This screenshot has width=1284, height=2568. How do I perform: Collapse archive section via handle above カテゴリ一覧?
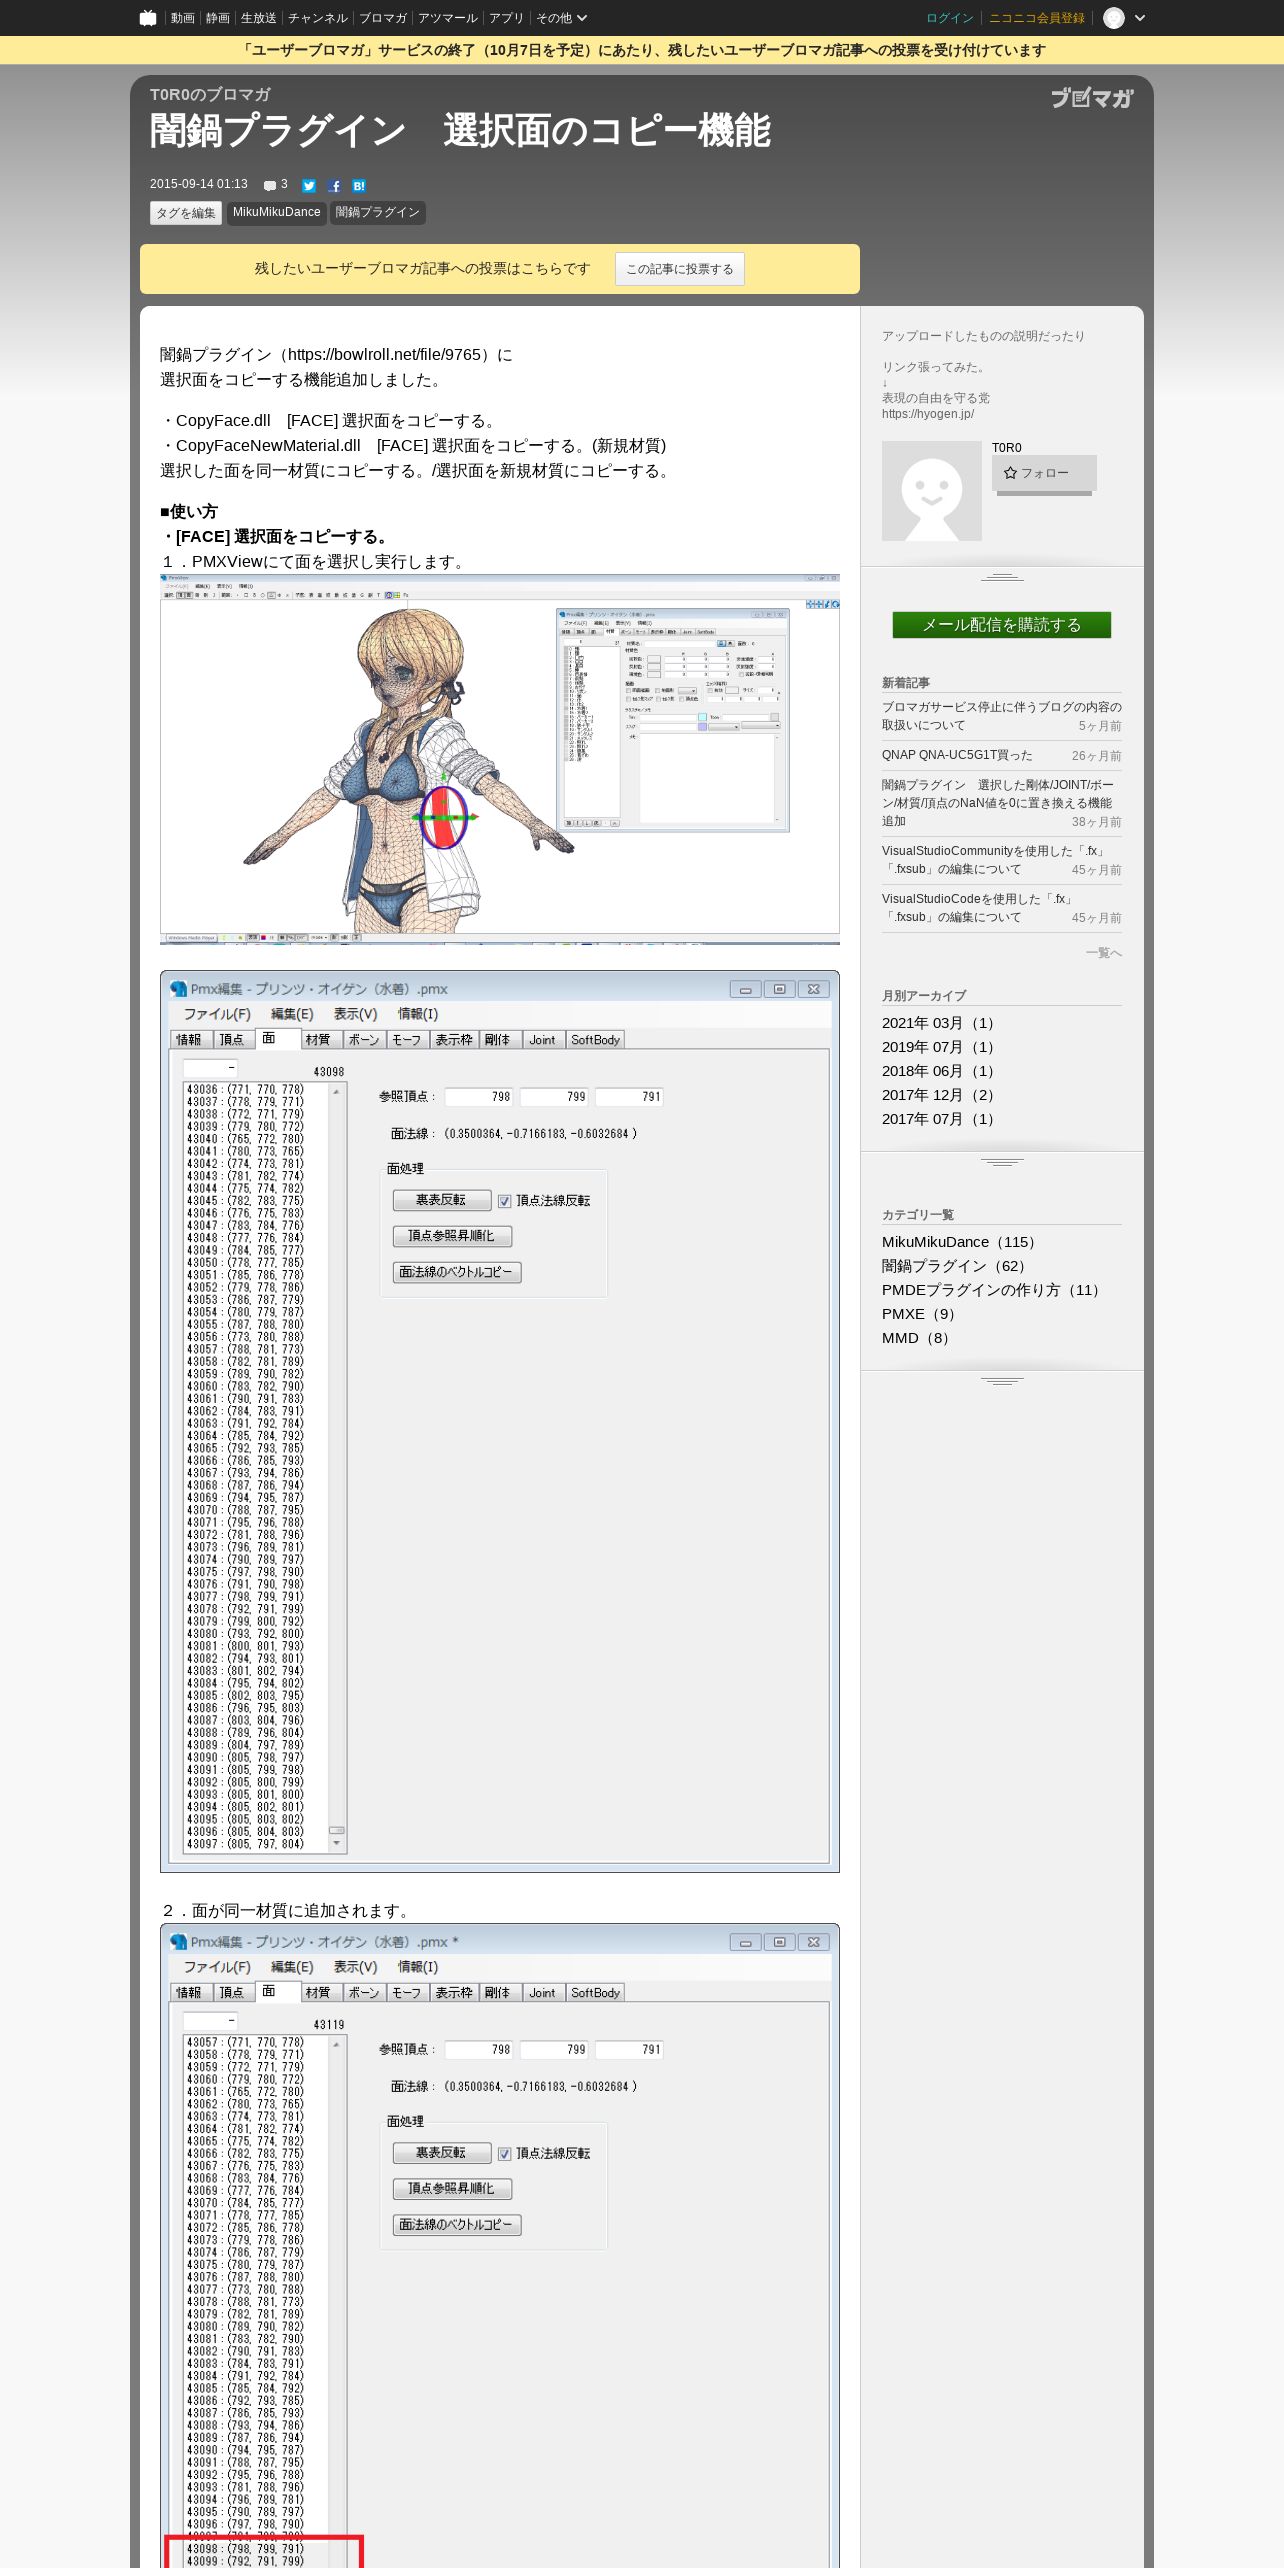point(1002,1162)
